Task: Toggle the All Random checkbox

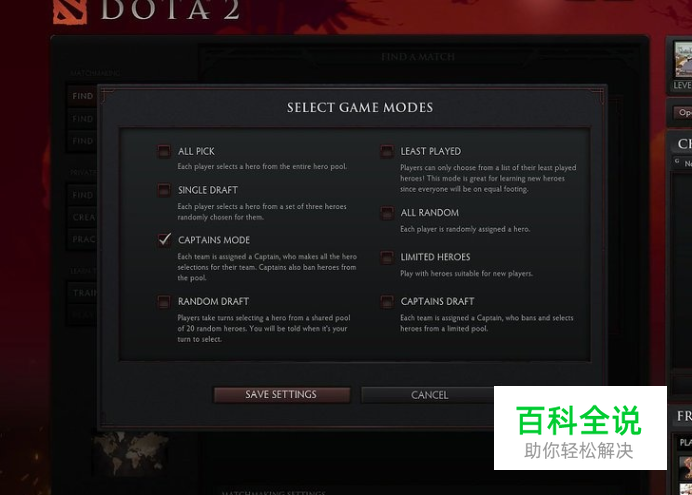Action: click(x=387, y=213)
